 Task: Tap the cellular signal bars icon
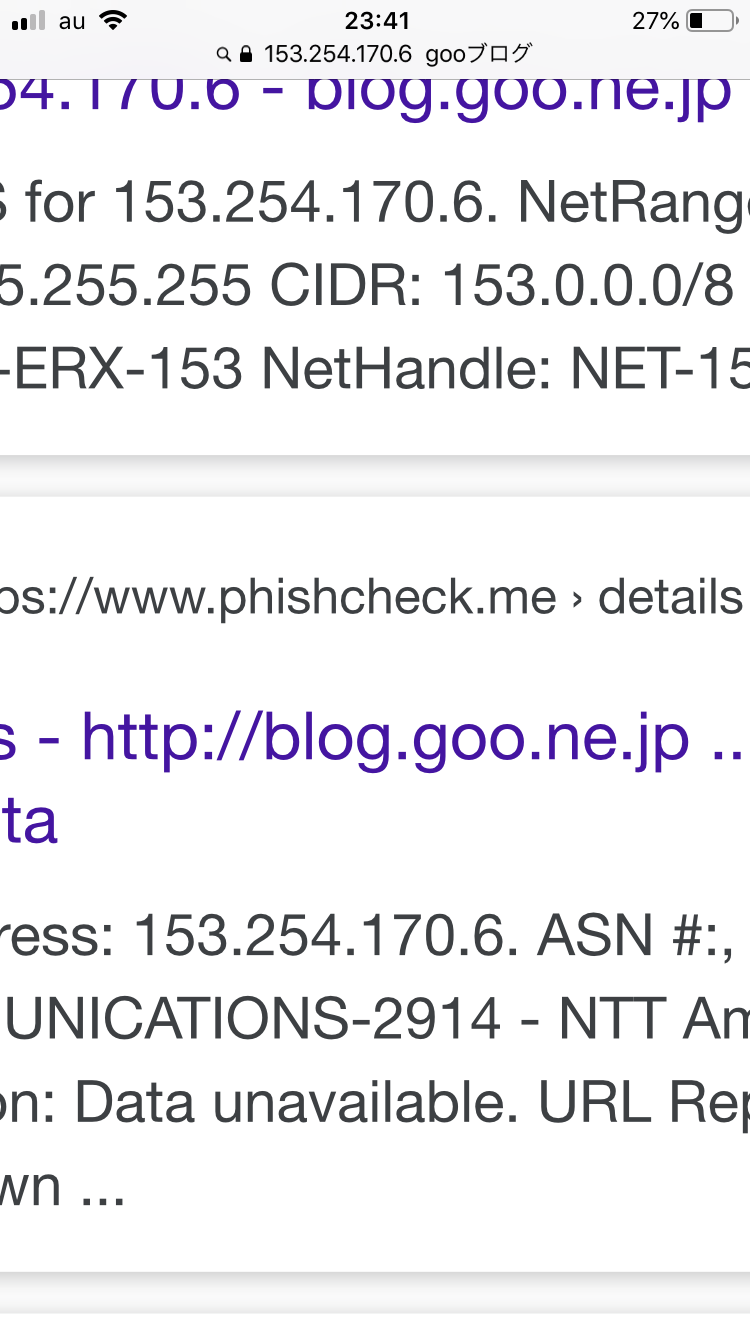click(29, 21)
